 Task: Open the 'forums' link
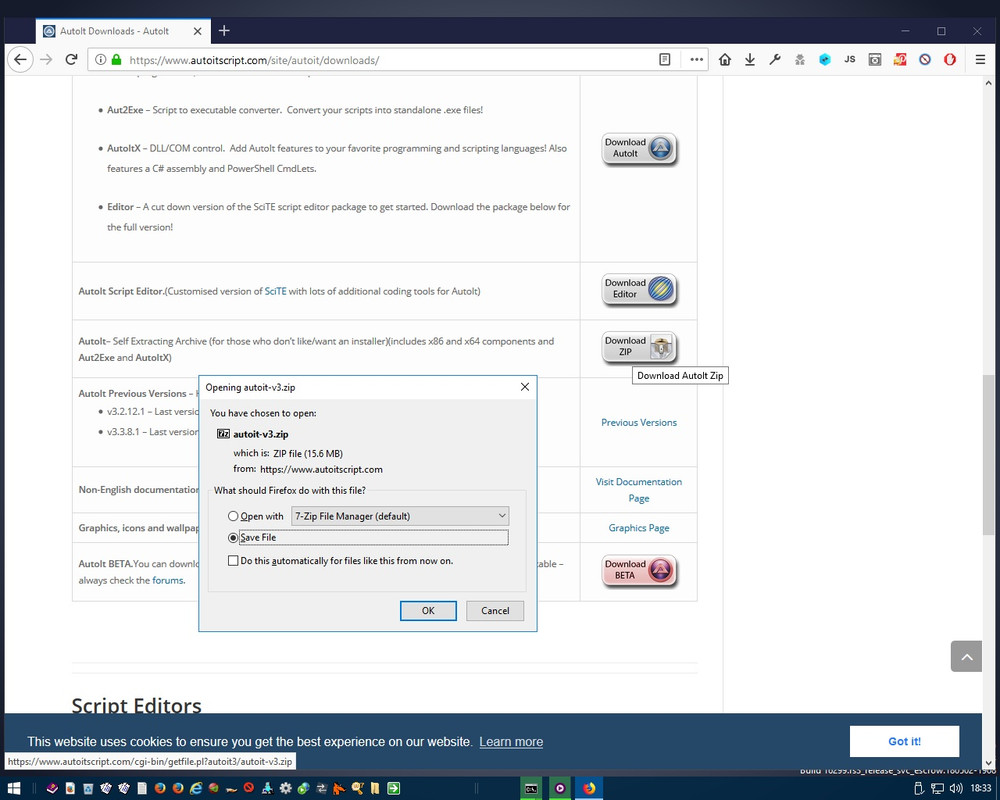point(168,580)
